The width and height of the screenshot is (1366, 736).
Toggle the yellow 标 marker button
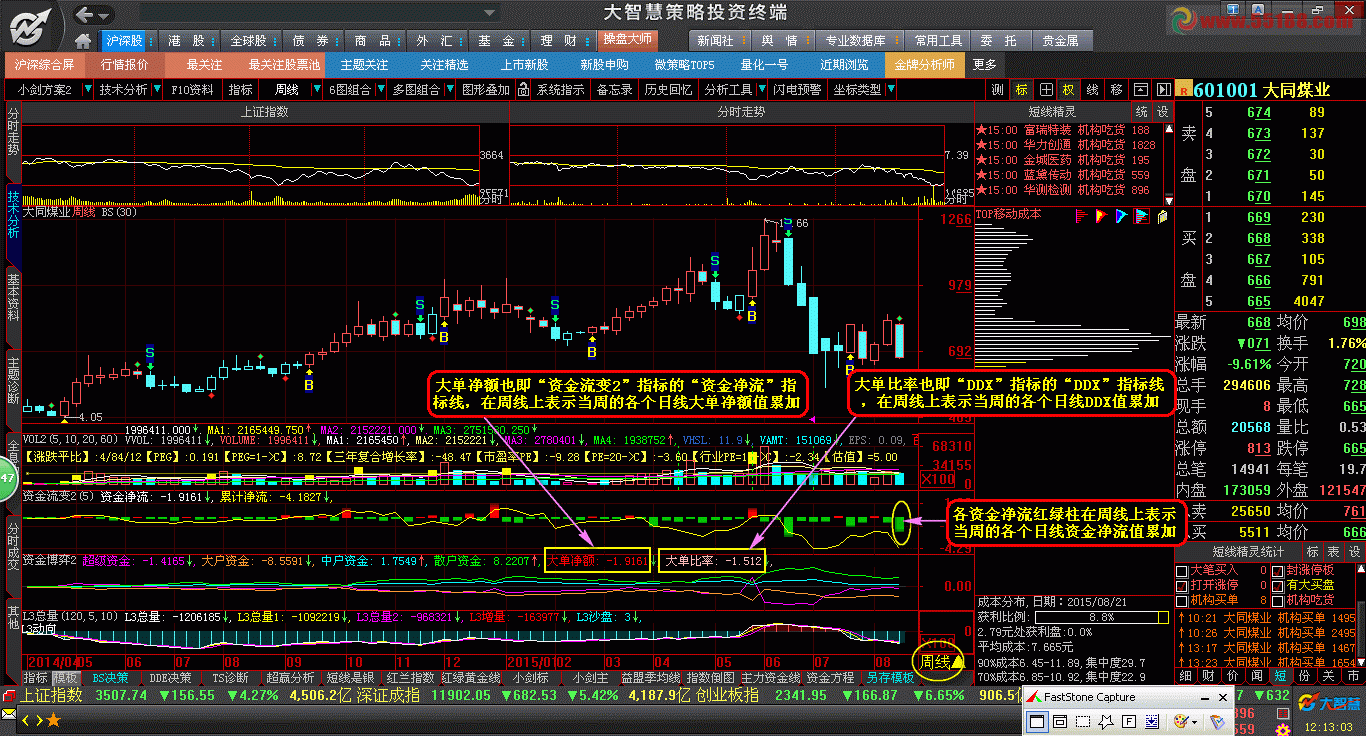click(x=1021, y=89)
